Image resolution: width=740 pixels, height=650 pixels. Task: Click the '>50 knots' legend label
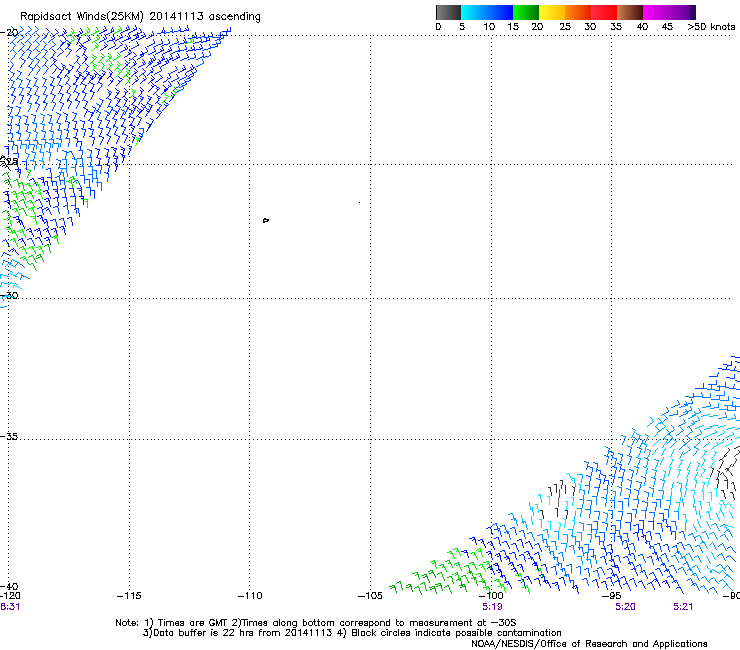[x=711, y=27]
